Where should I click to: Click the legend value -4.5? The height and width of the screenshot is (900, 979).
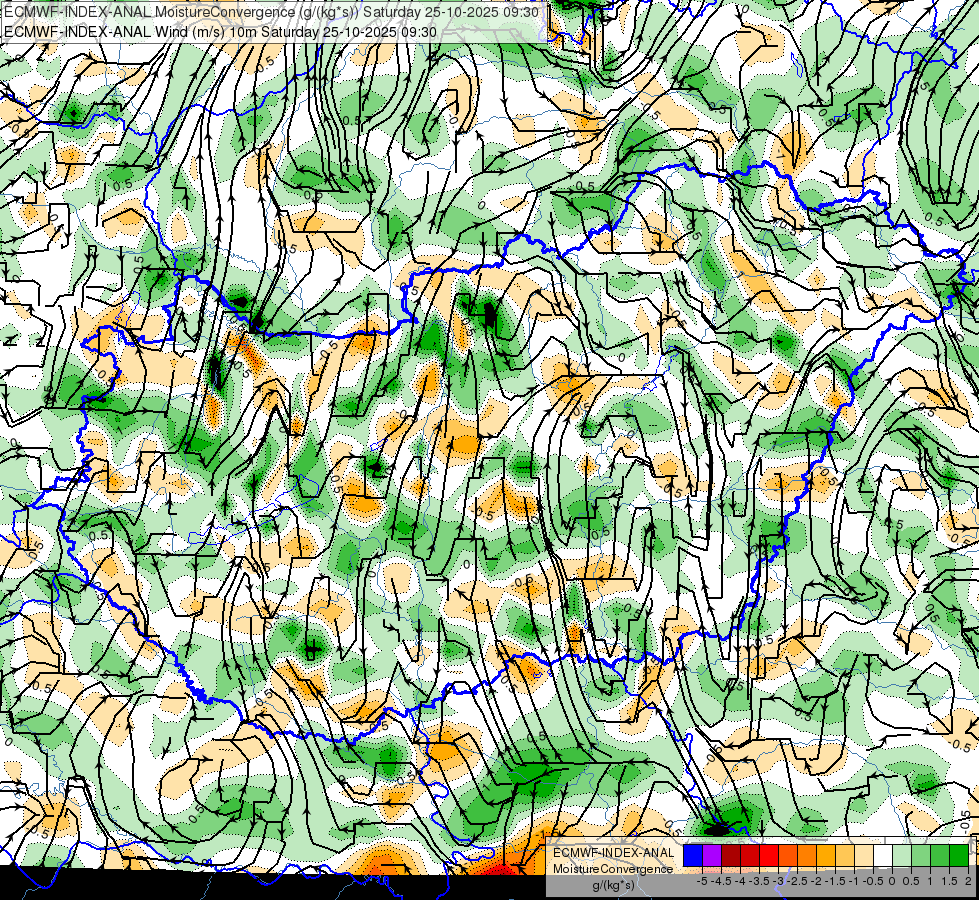720,881
